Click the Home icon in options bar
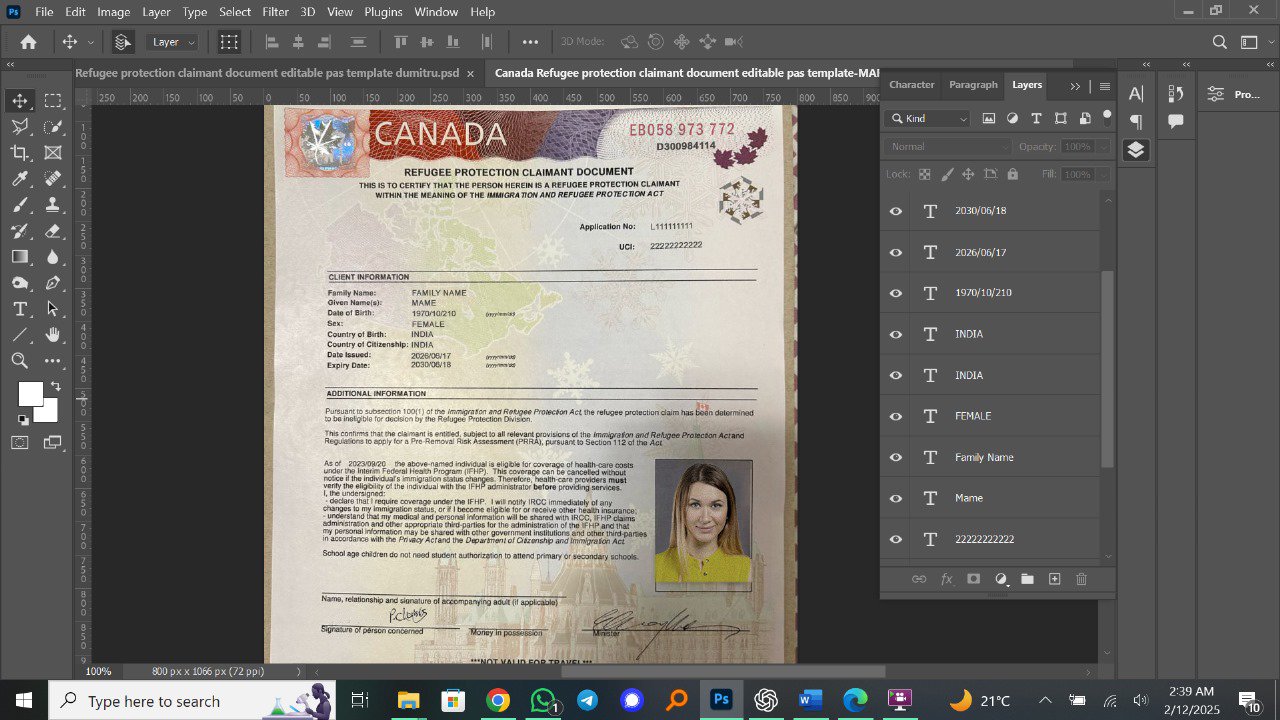1280x720 pixels. (x=29, y=42)
